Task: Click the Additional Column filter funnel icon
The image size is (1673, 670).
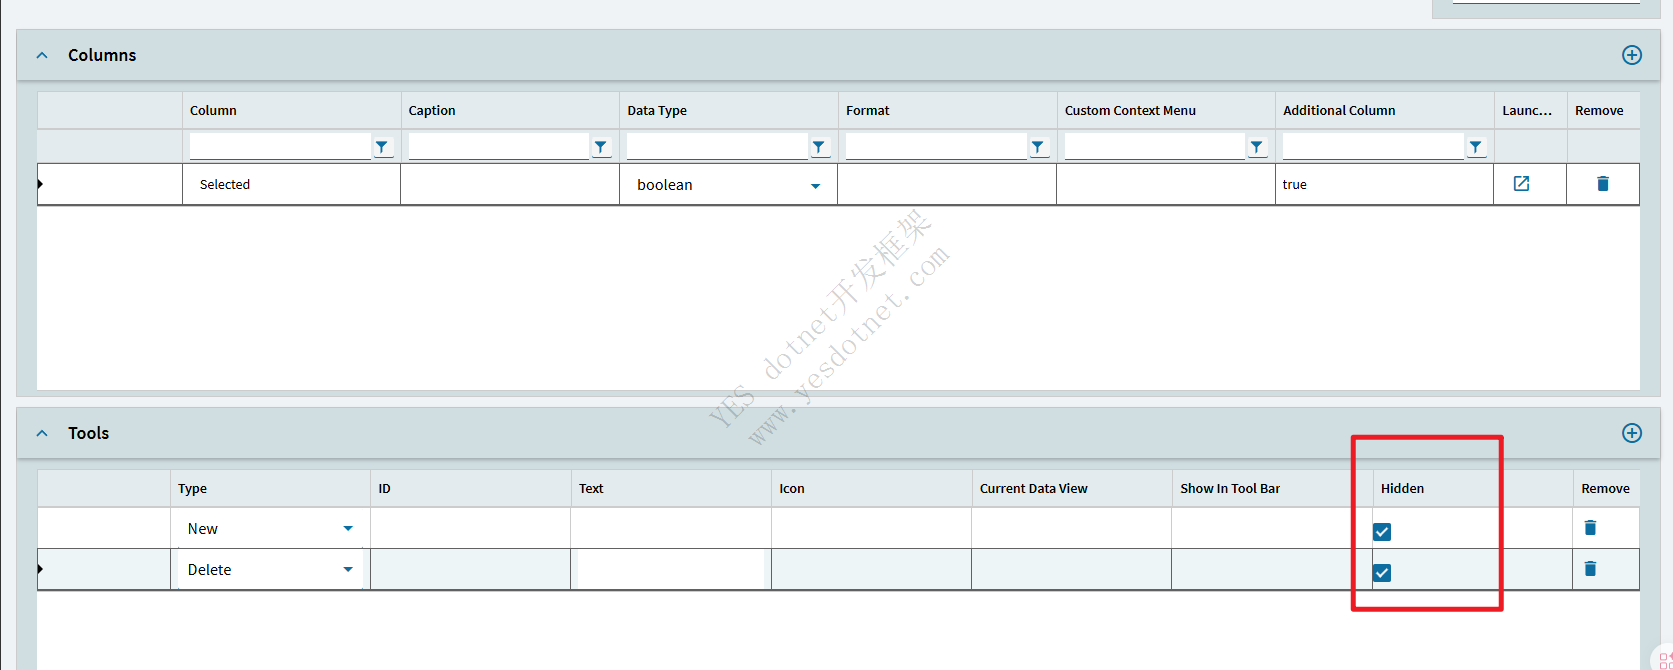Action: [1475, 147]
